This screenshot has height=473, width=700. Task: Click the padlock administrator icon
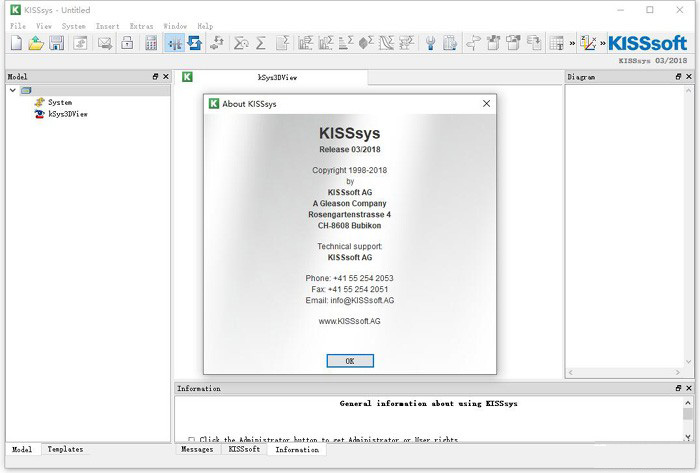127,43
